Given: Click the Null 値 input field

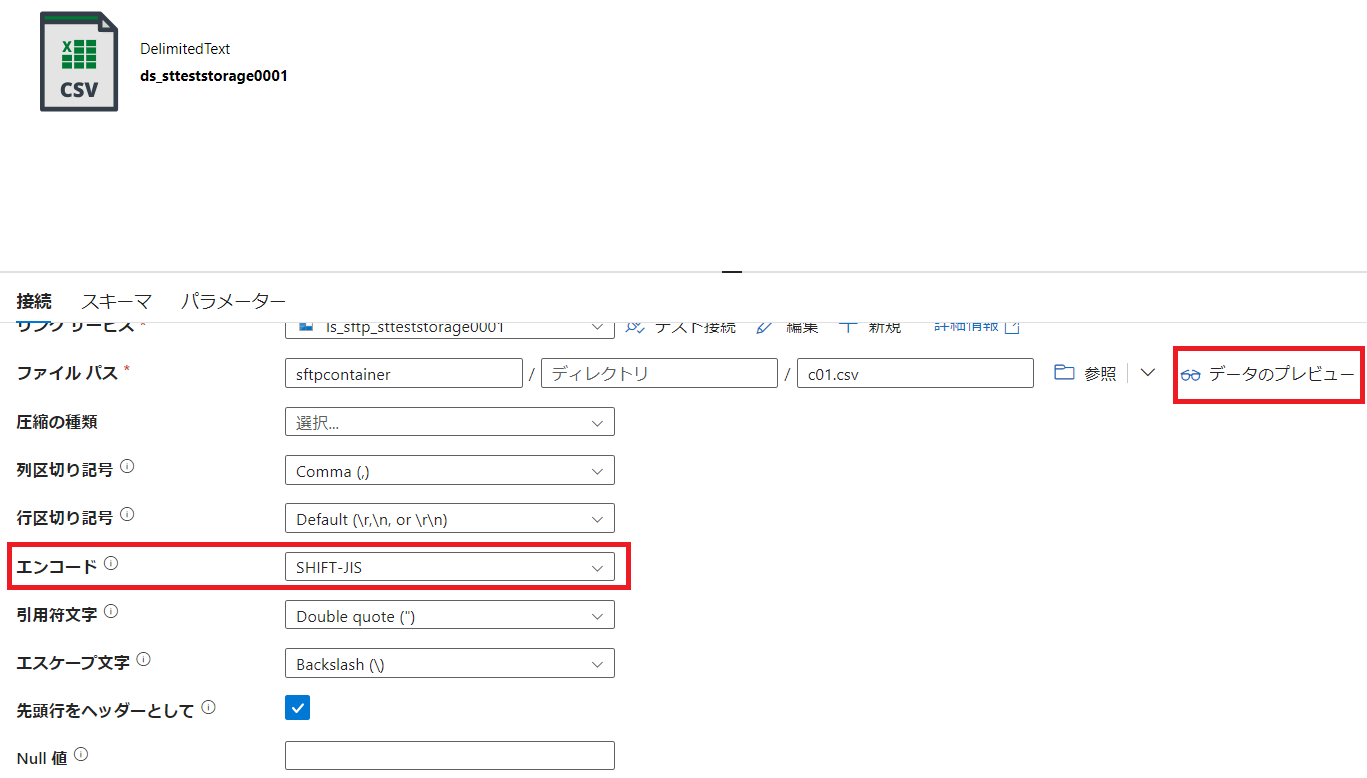Looking at the screenshot, I should [450, 756].
